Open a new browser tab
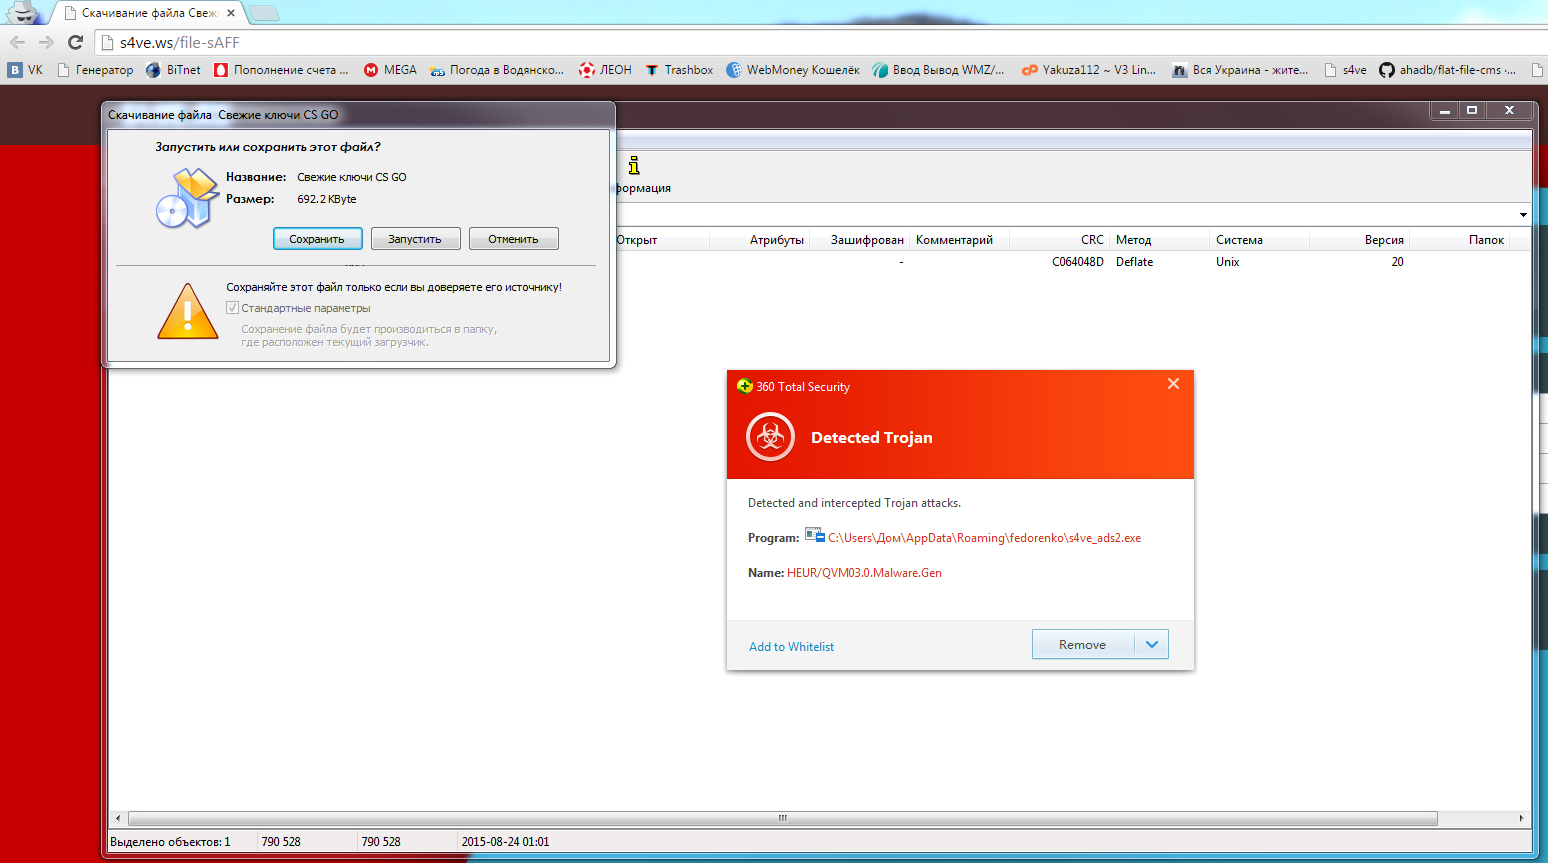The height and width of the screenshot is (863, 1548). tap(264, 13)
